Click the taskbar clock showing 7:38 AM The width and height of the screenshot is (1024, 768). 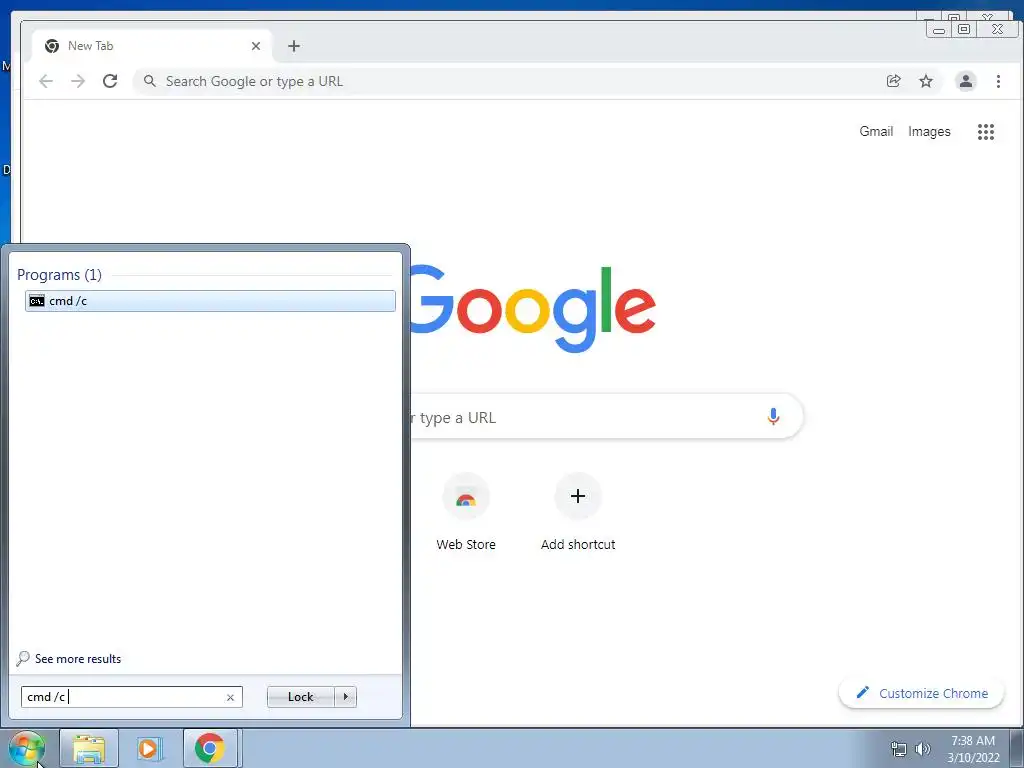[x=973, y=749]
